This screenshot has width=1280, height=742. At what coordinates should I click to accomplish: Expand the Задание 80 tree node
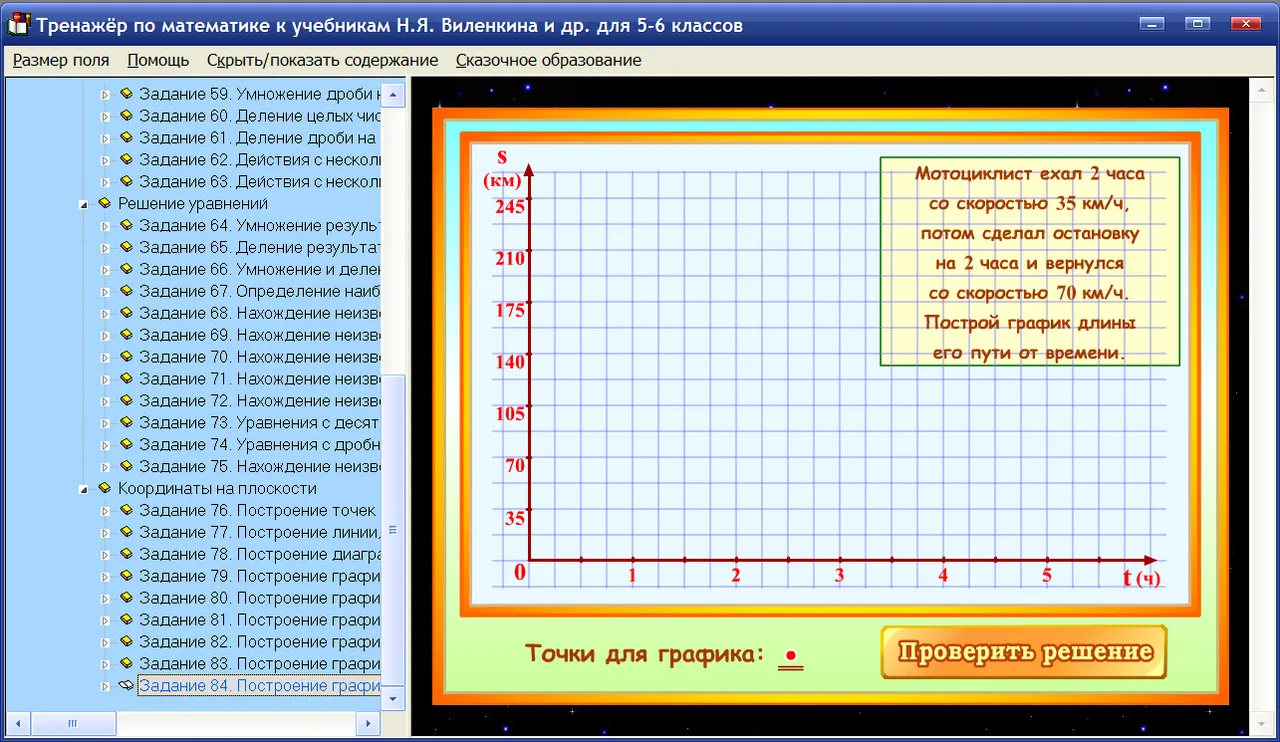106,599
